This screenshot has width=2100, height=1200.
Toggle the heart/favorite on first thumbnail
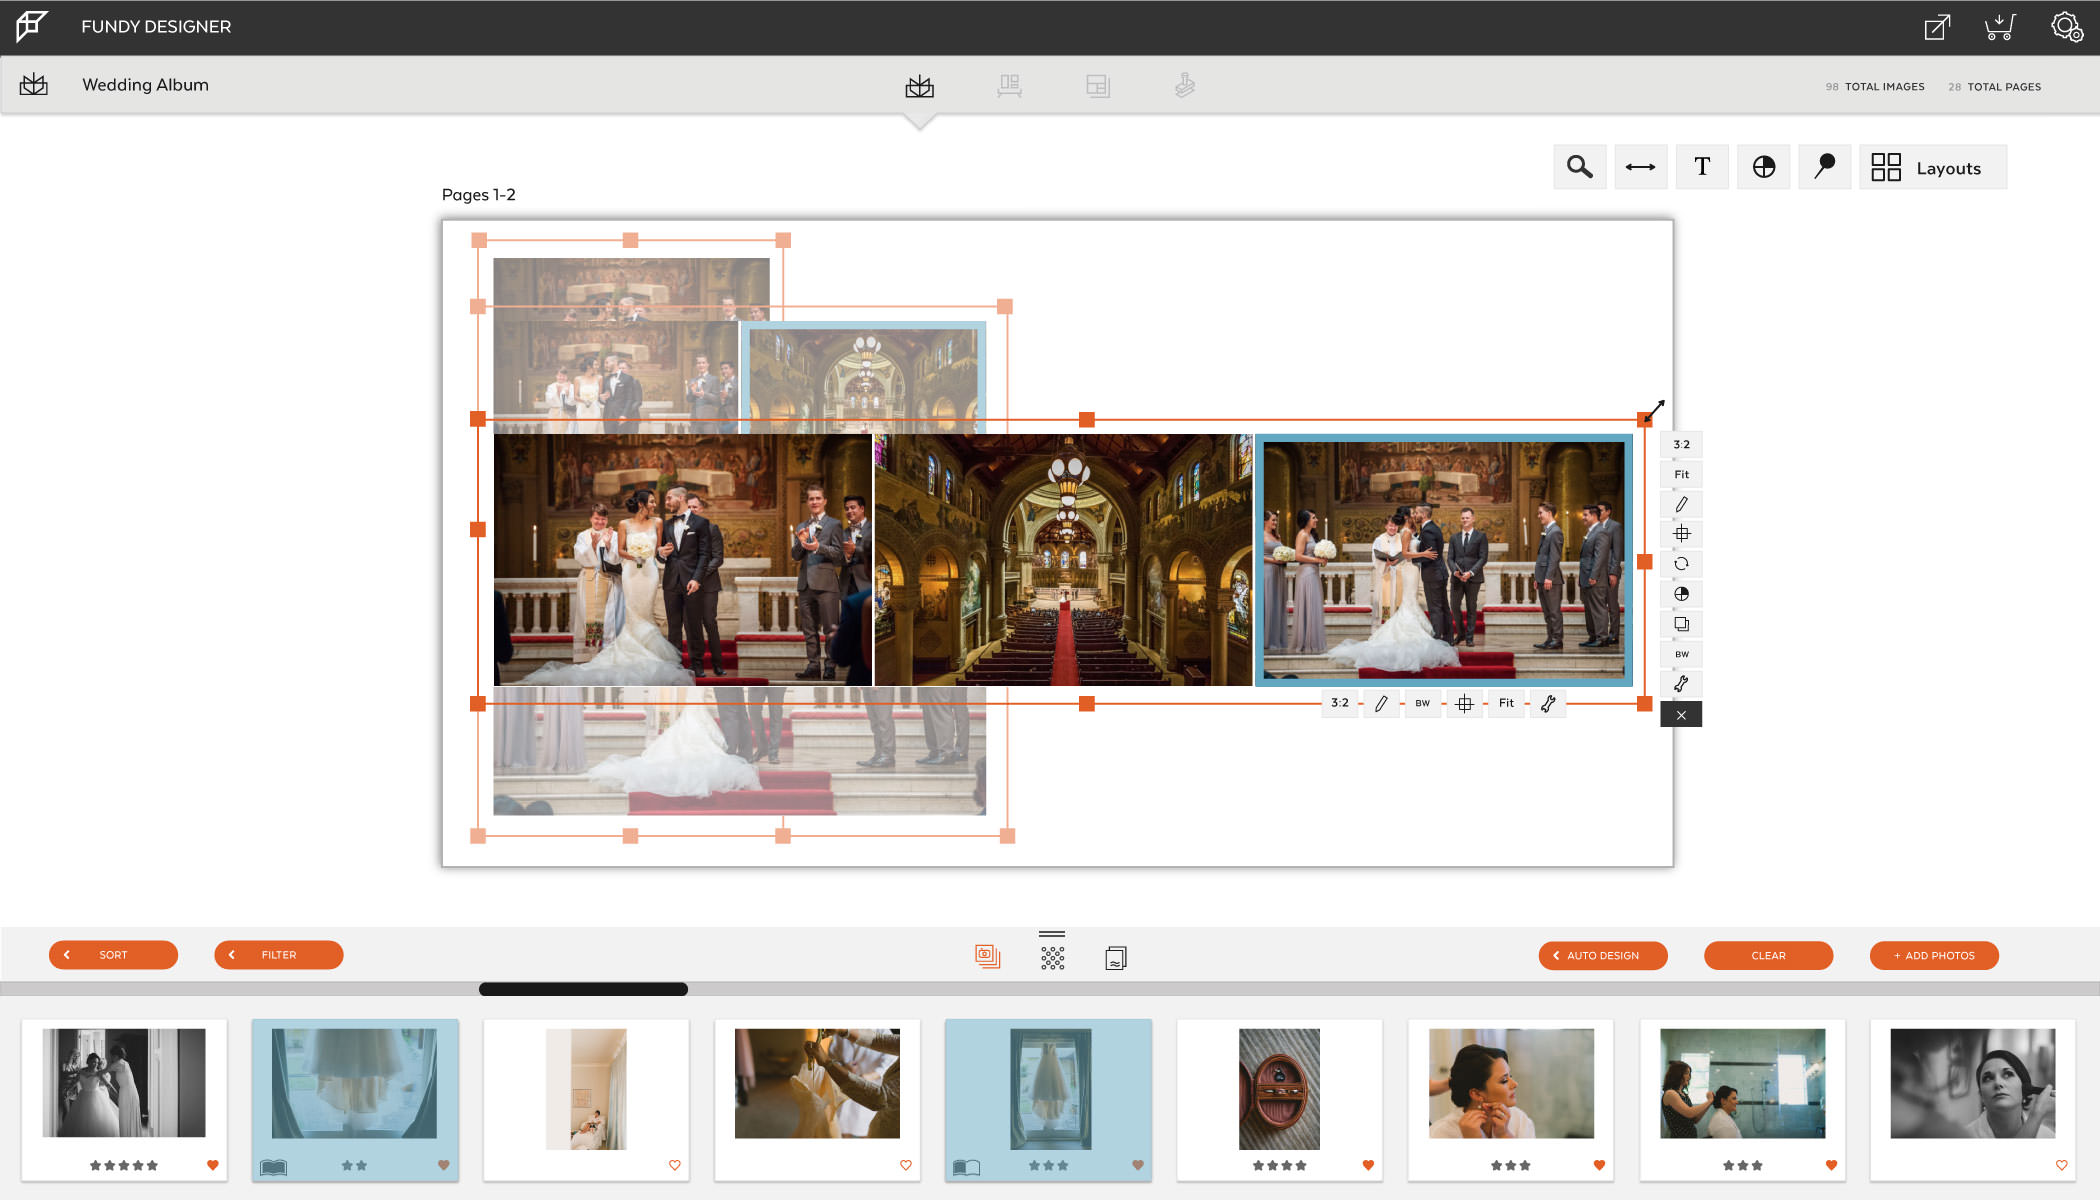coord(213,1165)
